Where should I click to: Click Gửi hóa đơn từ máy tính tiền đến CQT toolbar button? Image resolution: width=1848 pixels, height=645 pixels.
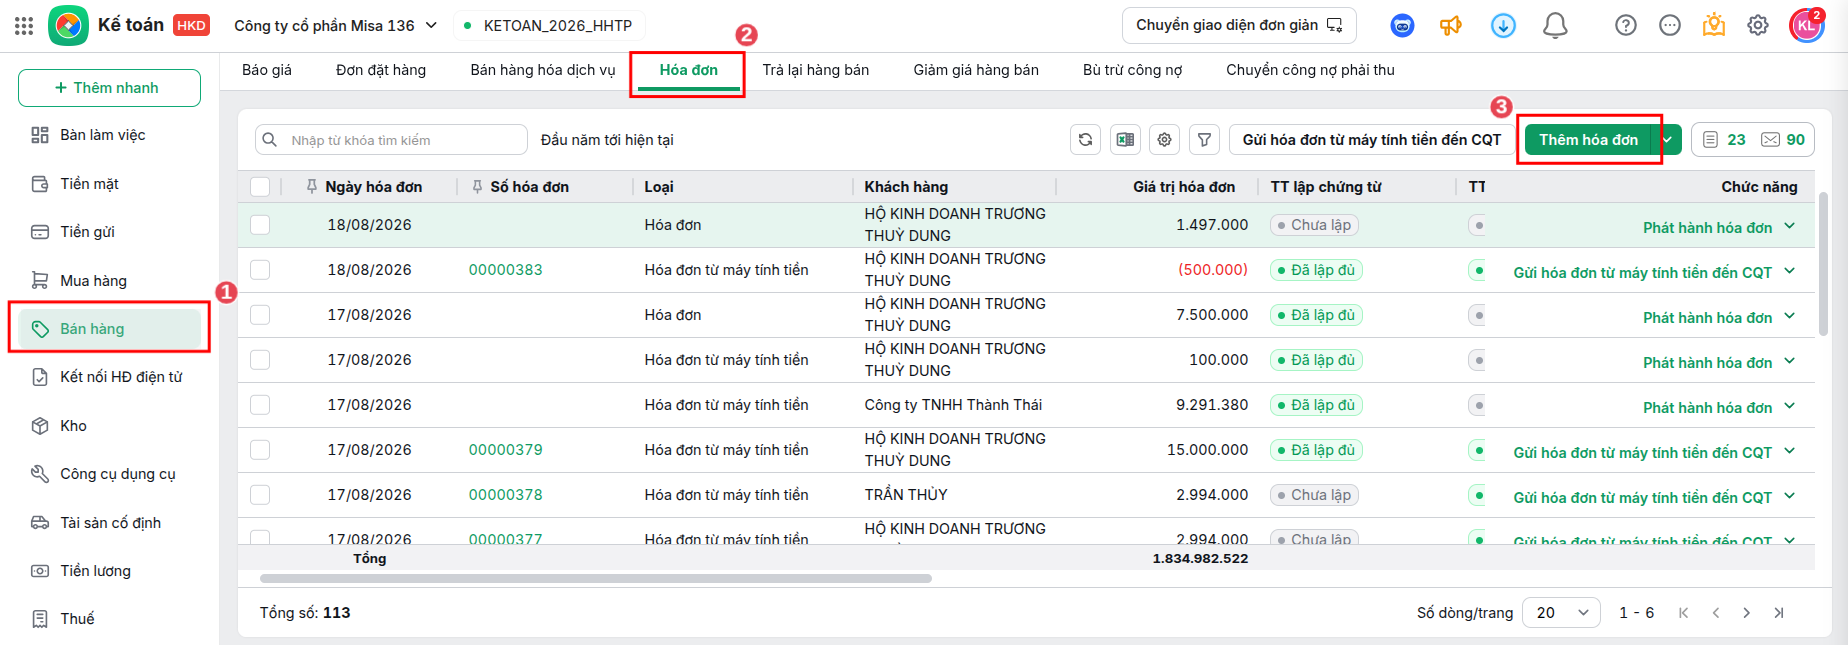coord(1372,140)
